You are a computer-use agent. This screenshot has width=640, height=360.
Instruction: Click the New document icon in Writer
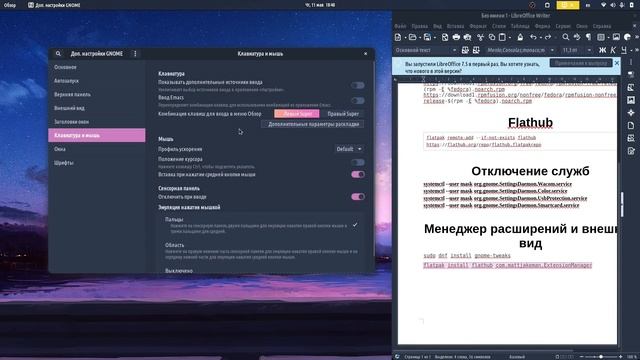pyautogui.click(x=398, y=38)
